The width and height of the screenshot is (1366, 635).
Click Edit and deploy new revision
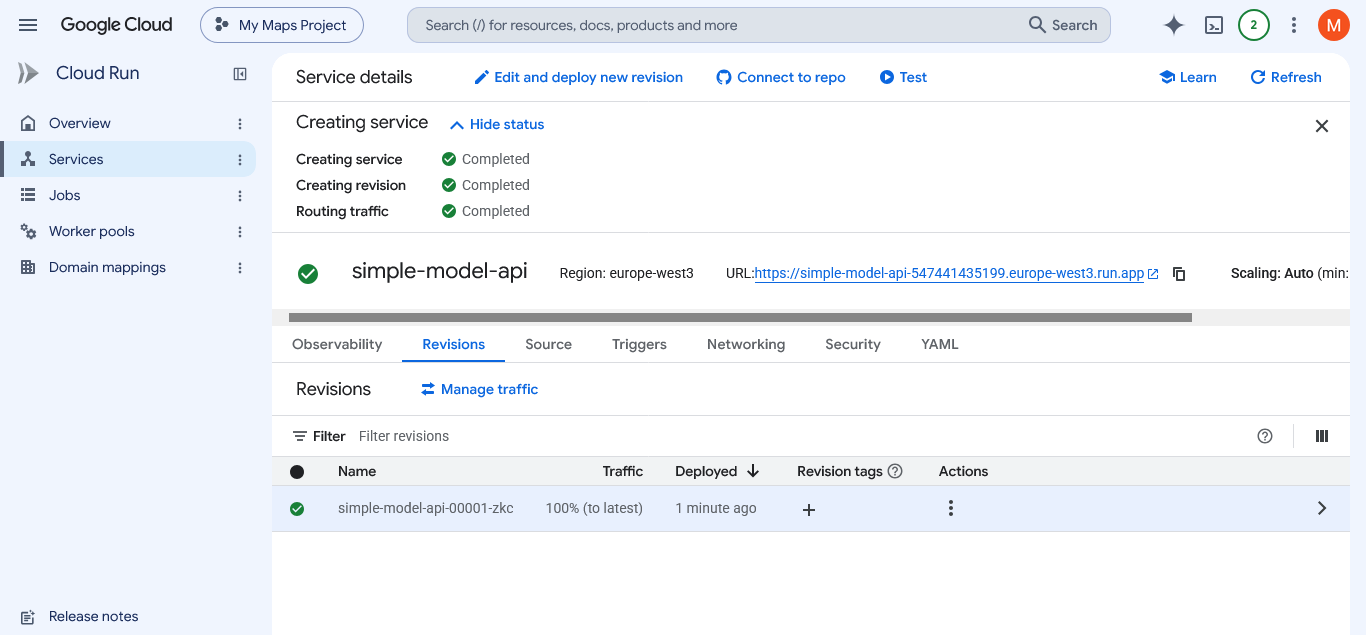coord(578,77)
